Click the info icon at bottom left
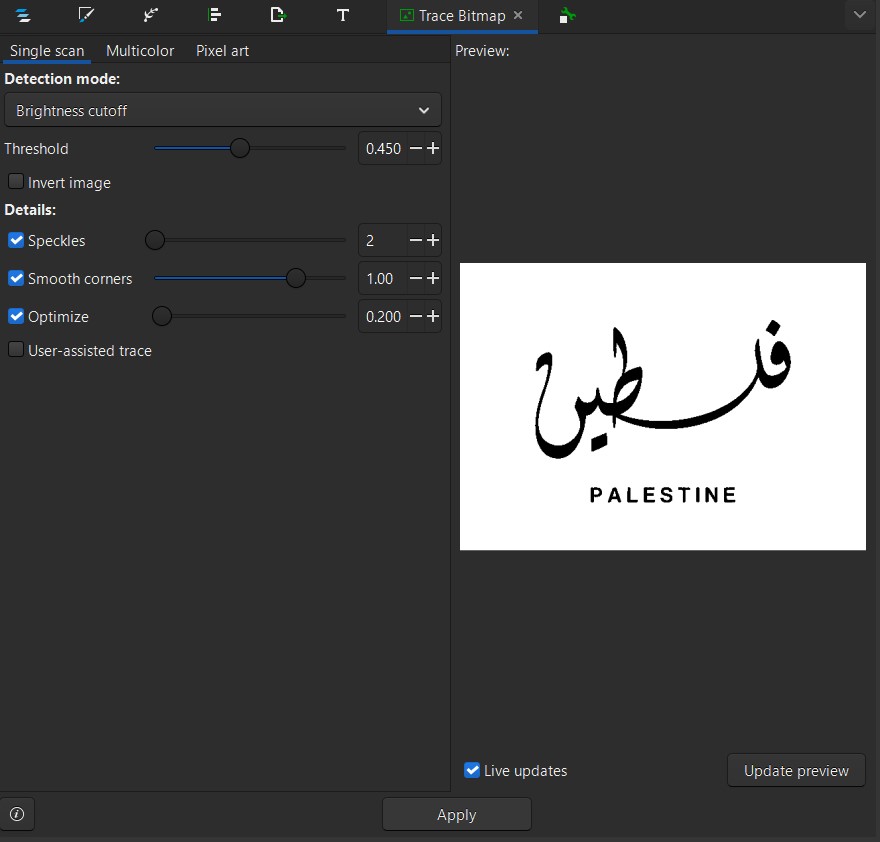 [17, 814]
